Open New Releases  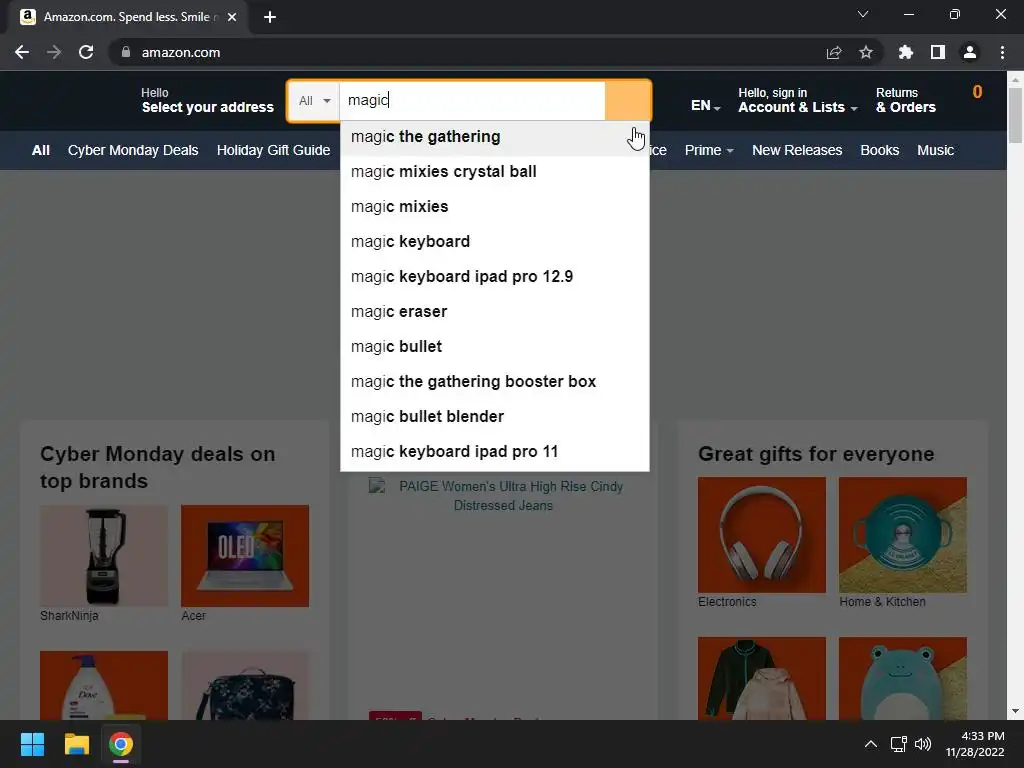pyautogui.click(x=797, y=150)
